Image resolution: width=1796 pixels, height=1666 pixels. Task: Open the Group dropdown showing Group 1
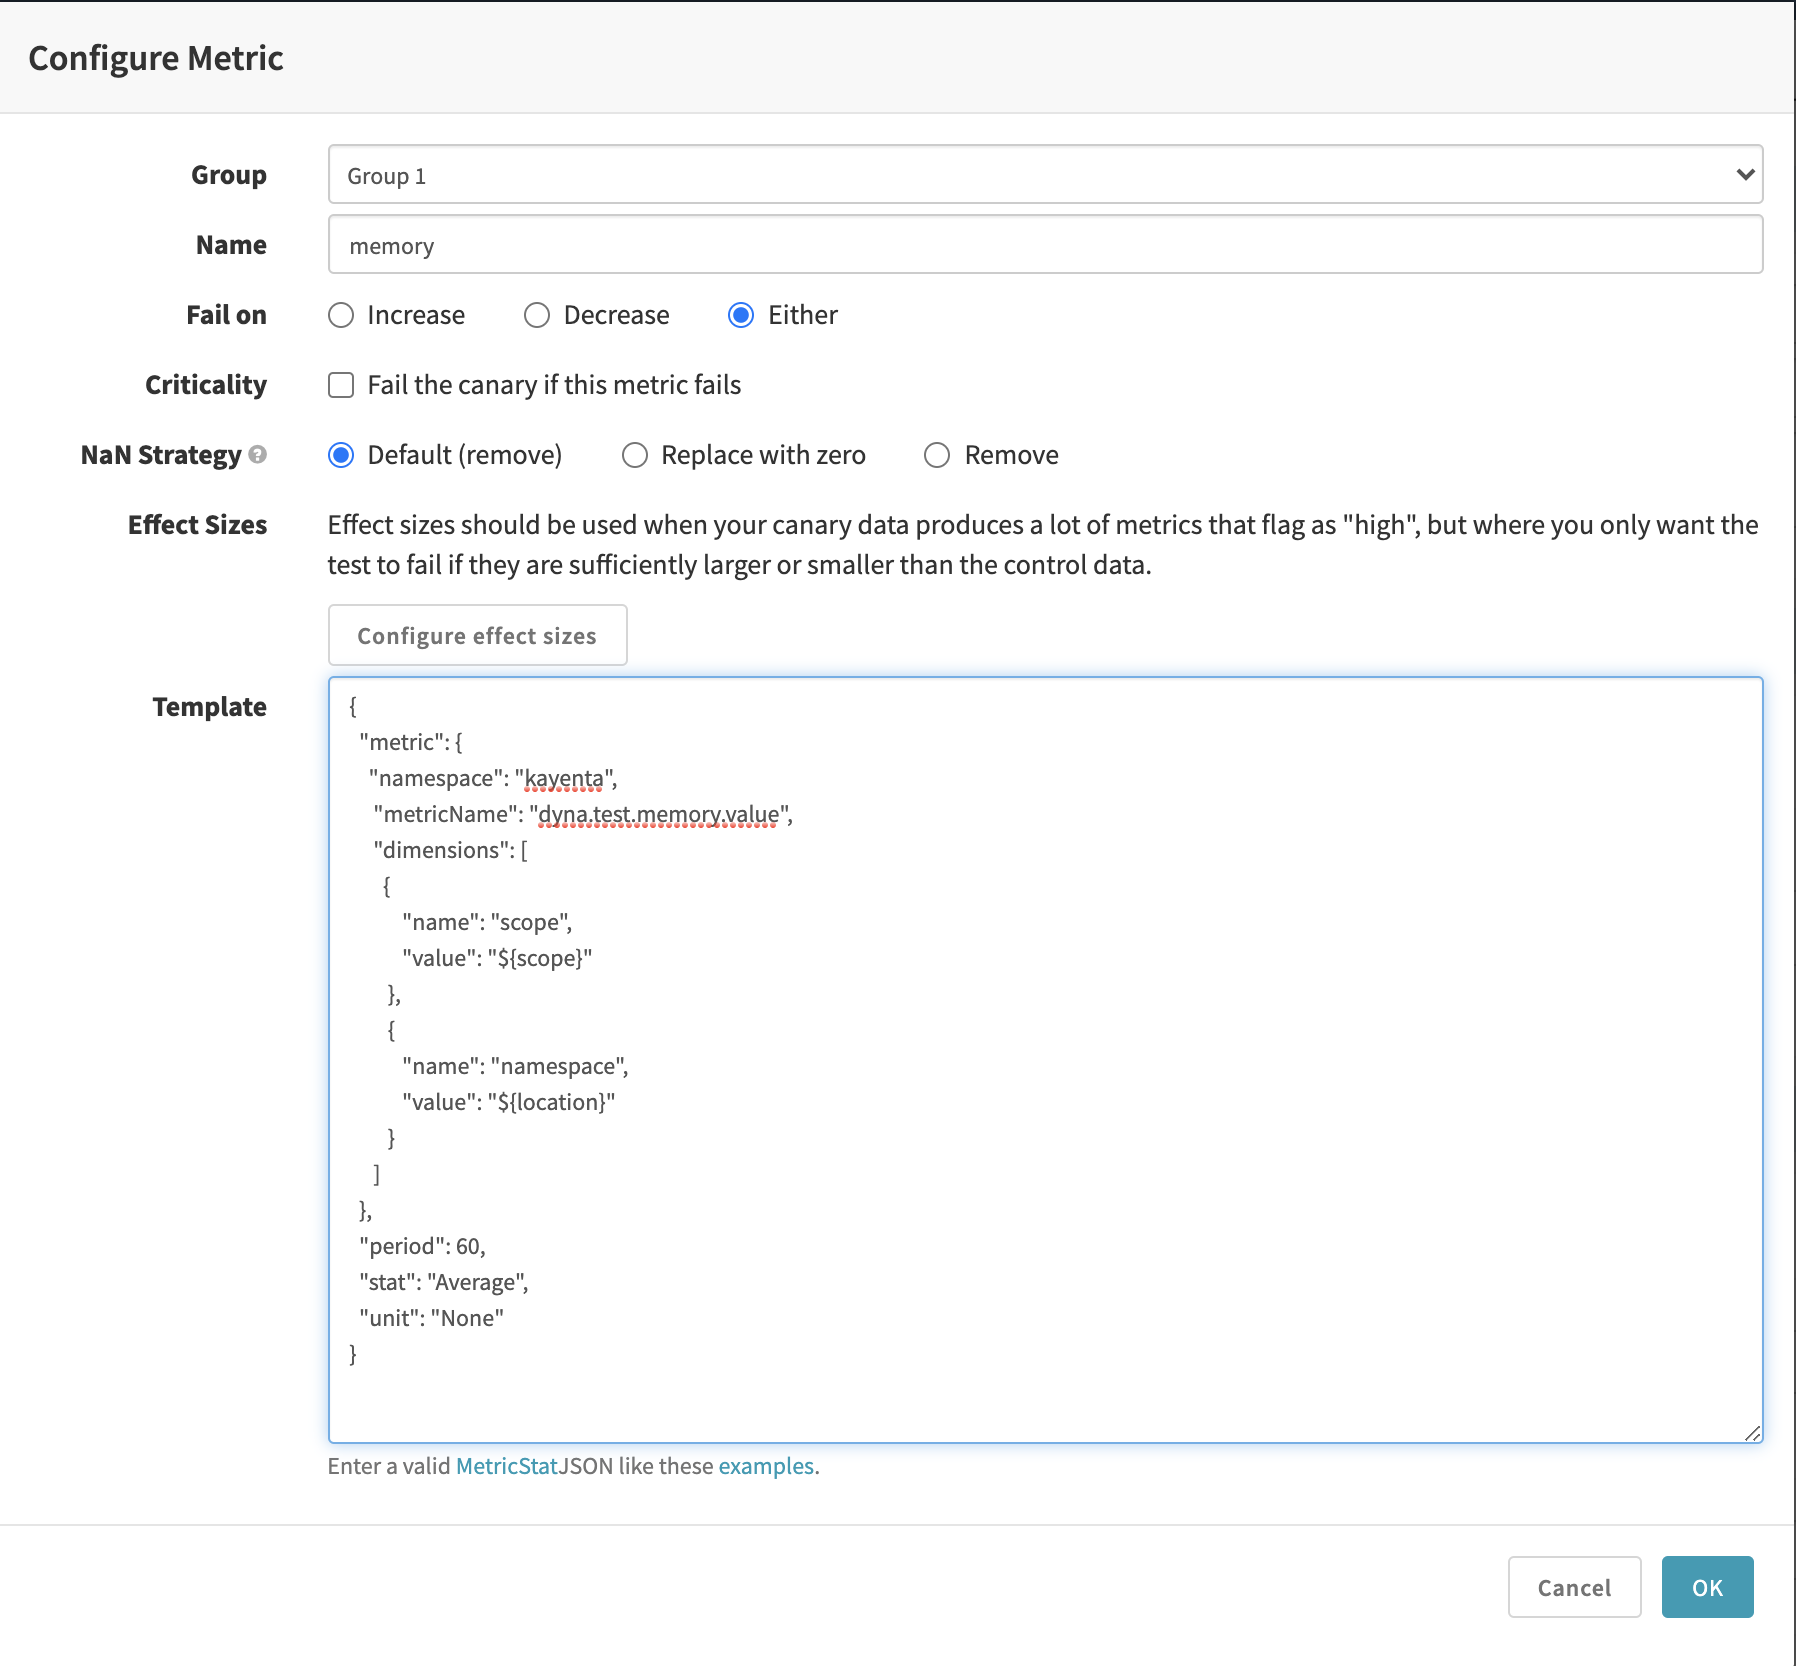pyautogui.click(x=1044, y=175)
